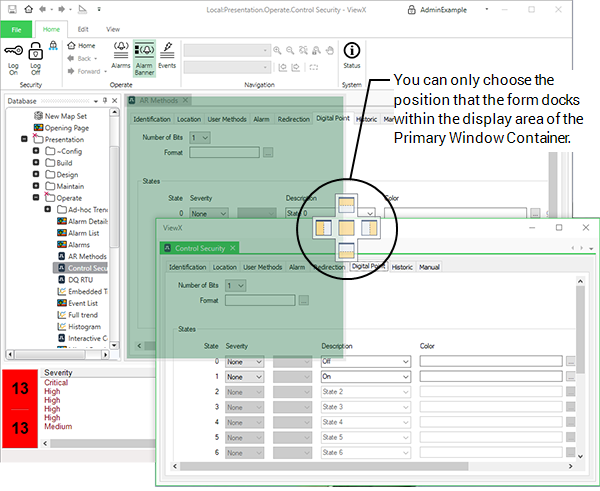
Task: Open the Status info icon
Action: [x=351, y=51]
